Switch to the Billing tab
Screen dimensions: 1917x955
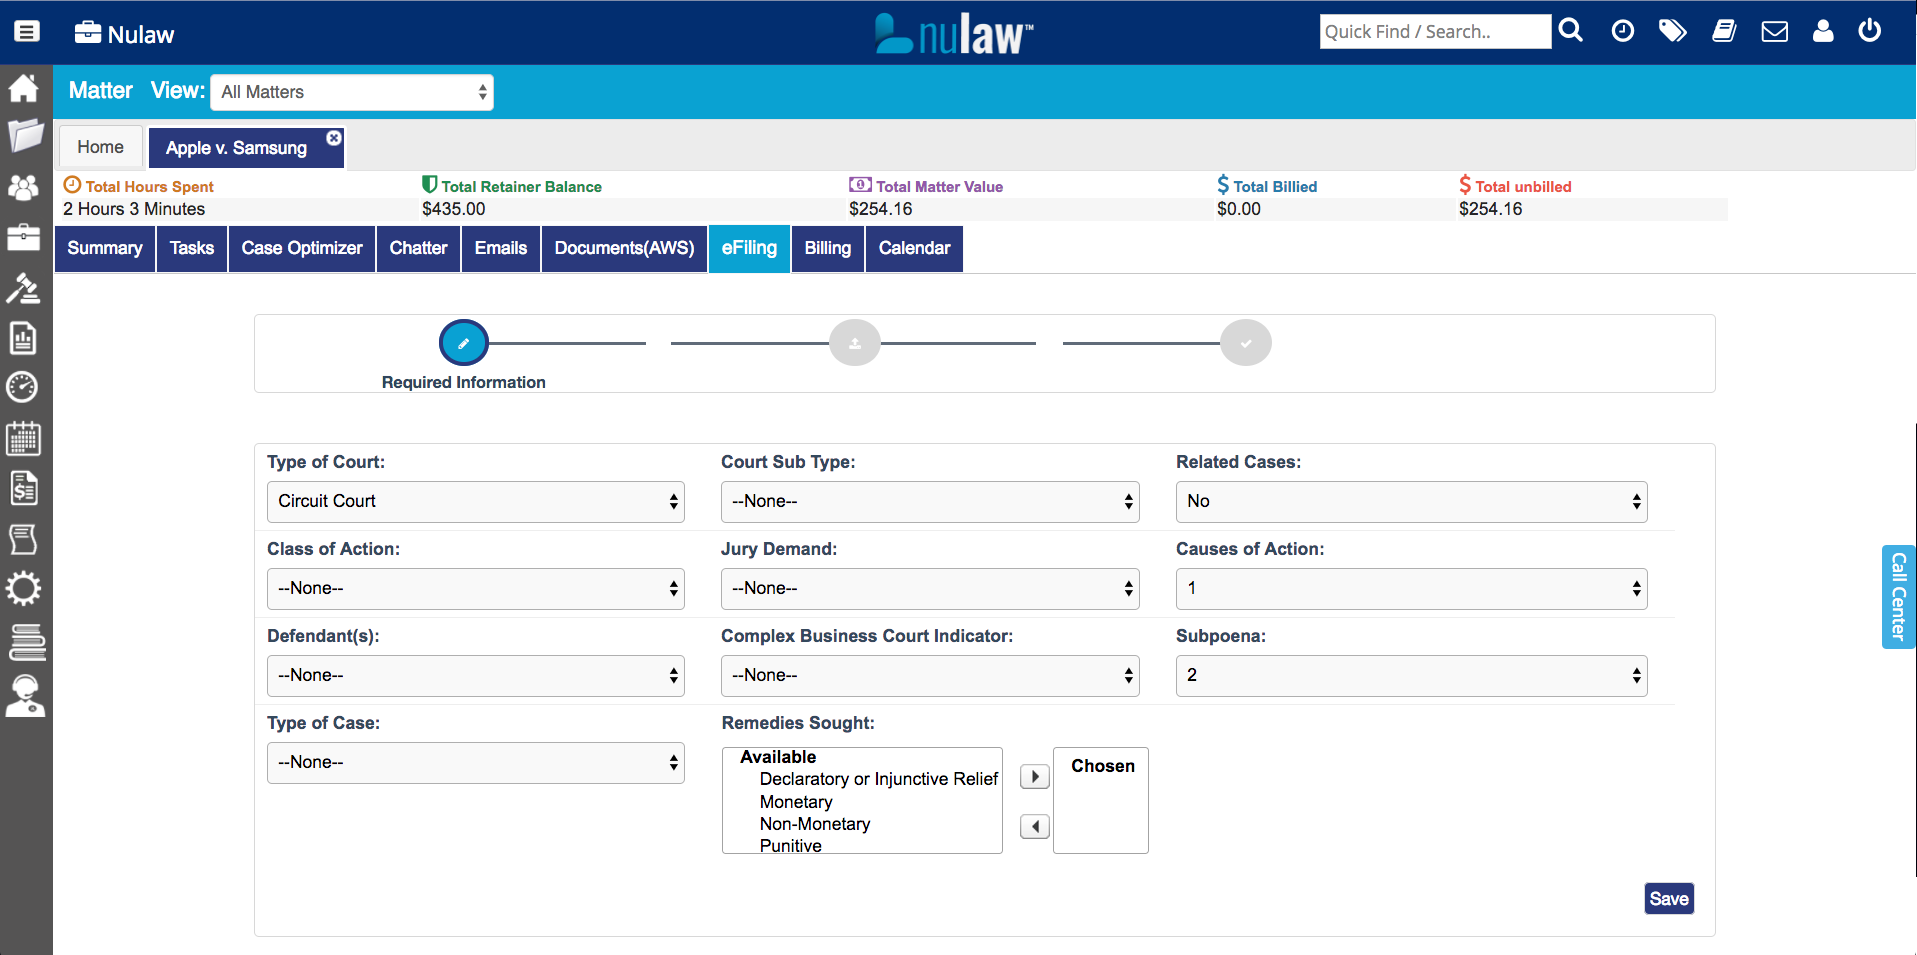tap(827, 248)
